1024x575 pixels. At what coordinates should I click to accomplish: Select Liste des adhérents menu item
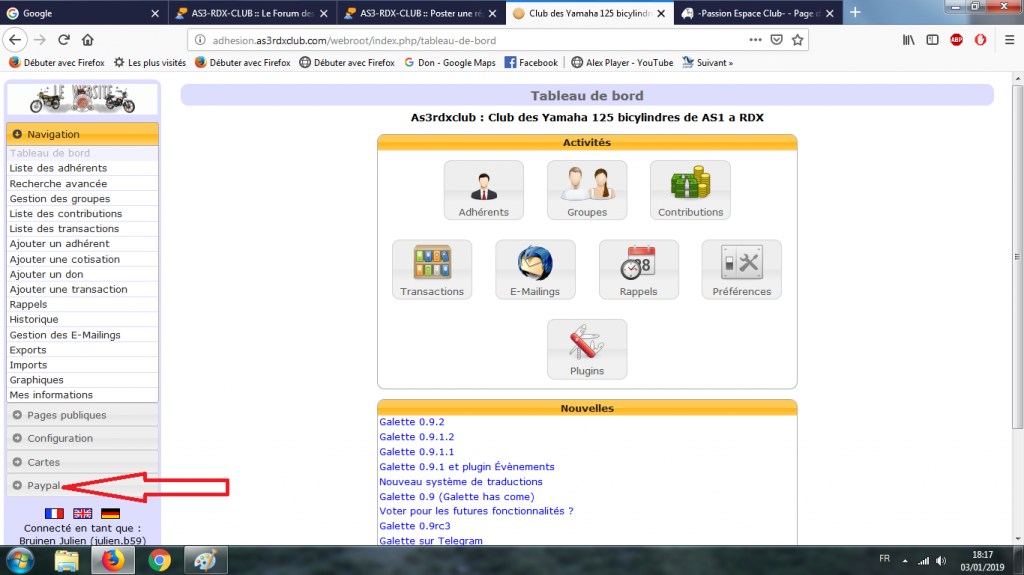[58, 168]
